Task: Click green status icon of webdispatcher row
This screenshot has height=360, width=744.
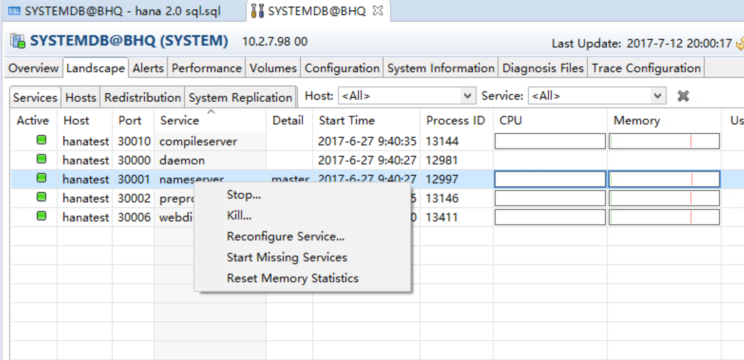Action: coord(42,216)
